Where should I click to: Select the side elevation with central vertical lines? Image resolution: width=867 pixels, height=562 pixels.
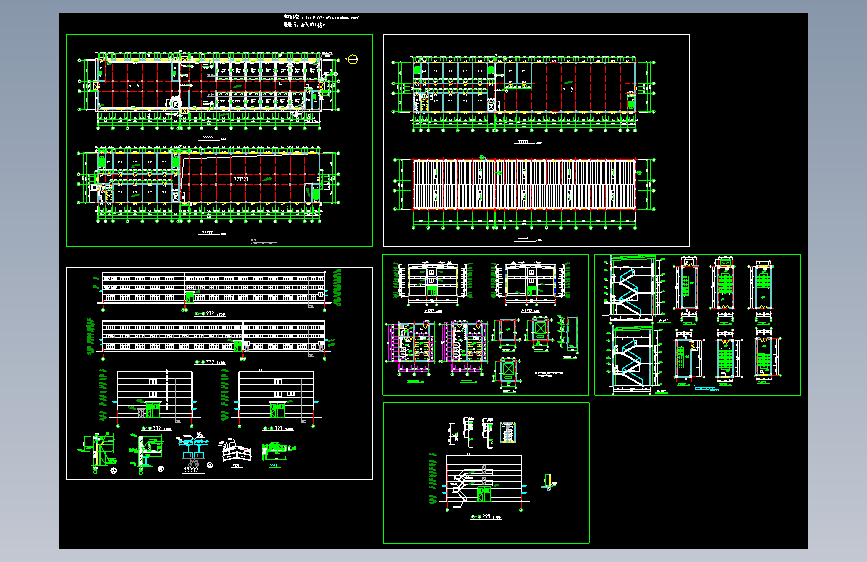click(155, 394)
